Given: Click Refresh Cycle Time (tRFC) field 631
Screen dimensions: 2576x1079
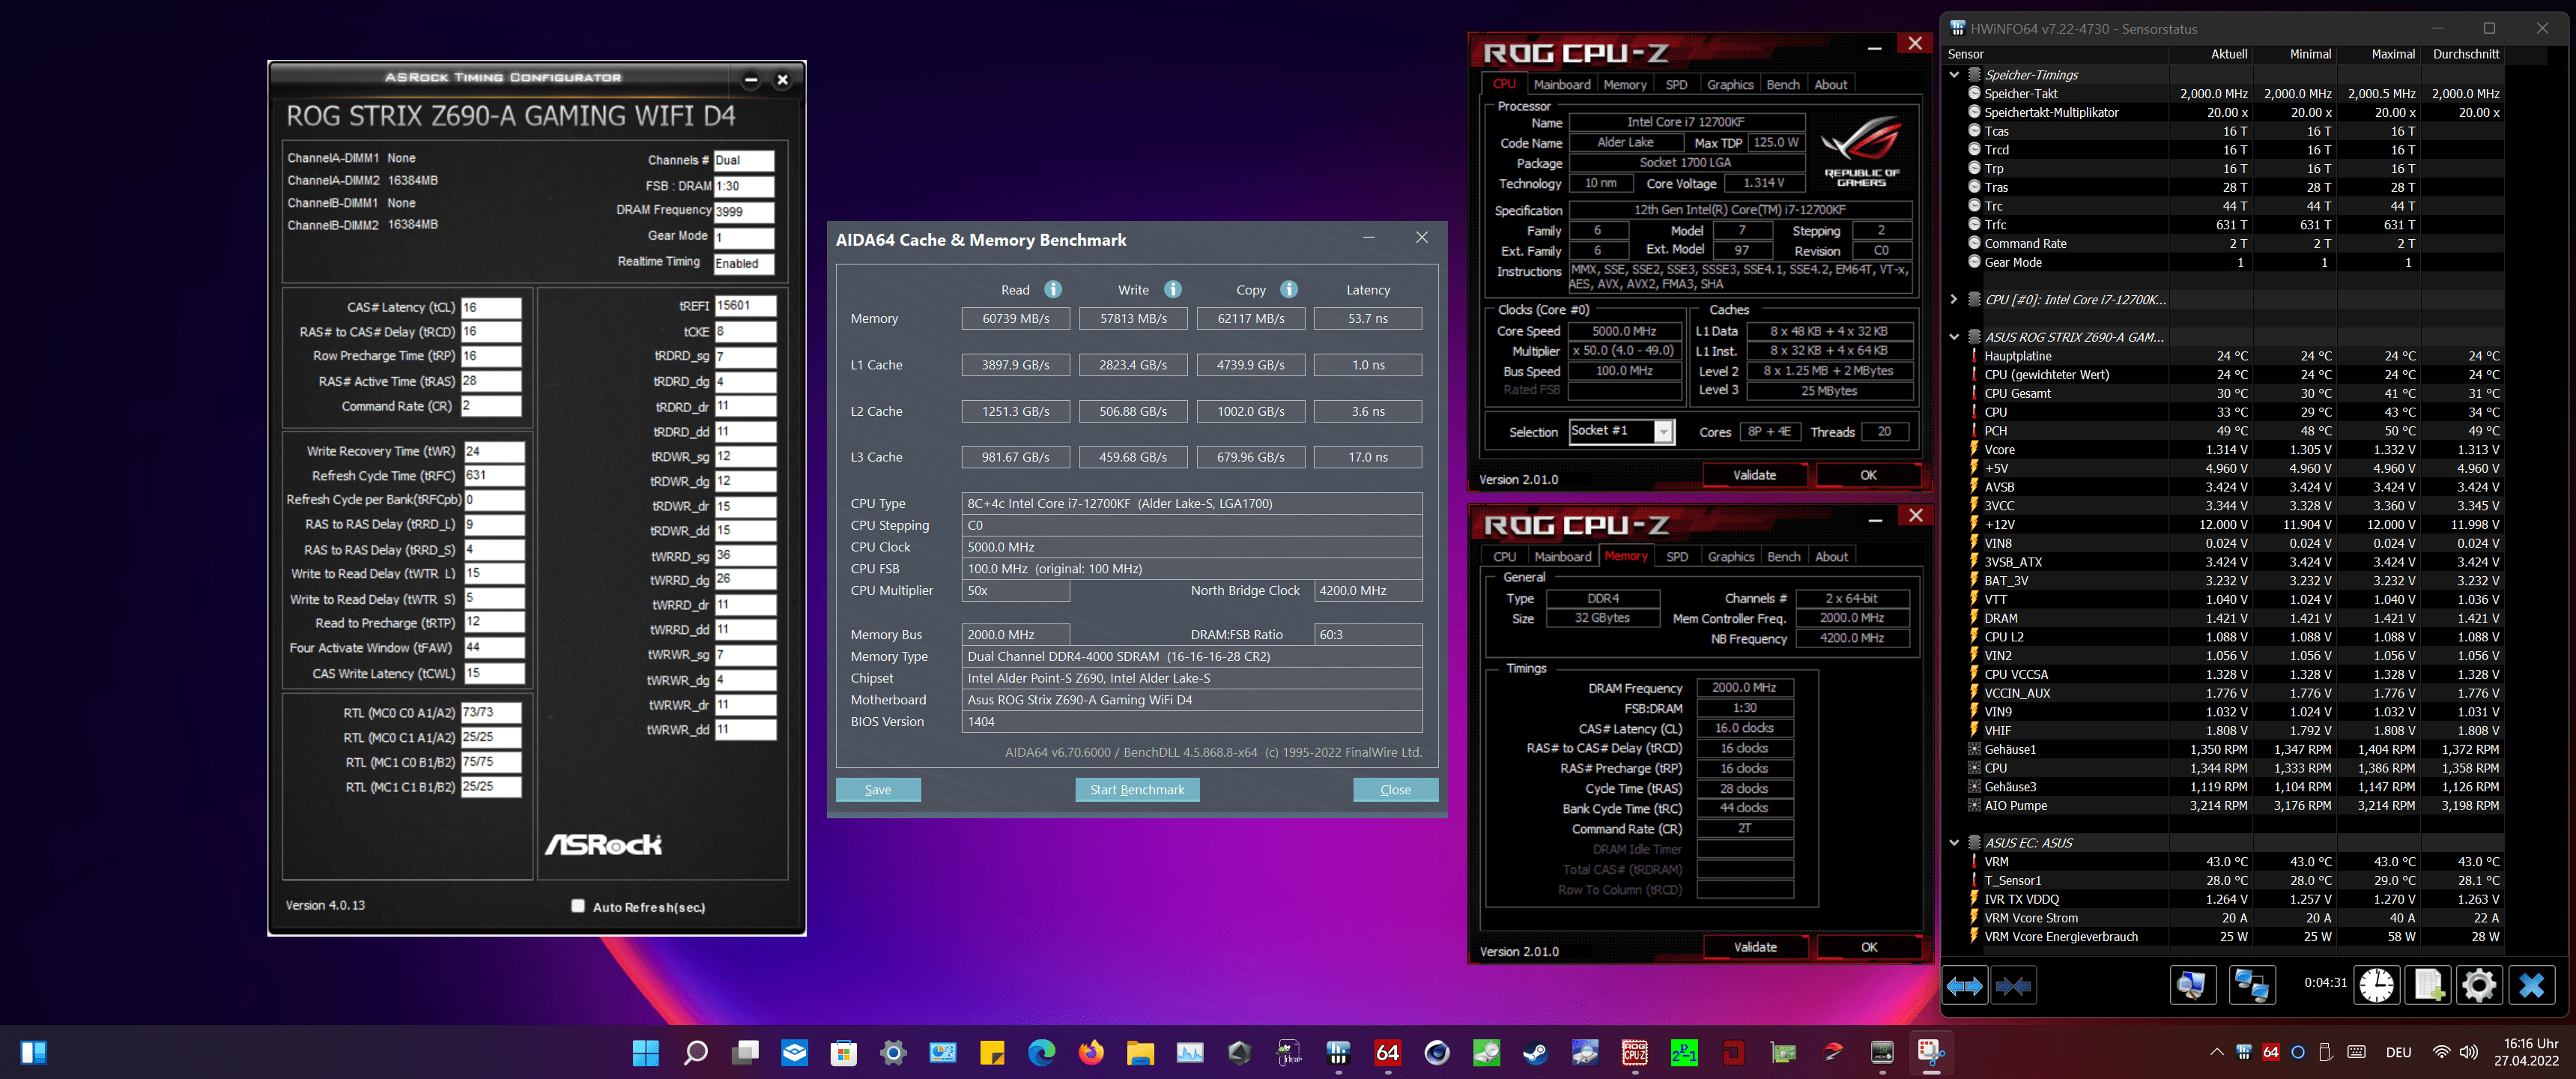Looking at the screenshot, I should (x=494, y=475).
